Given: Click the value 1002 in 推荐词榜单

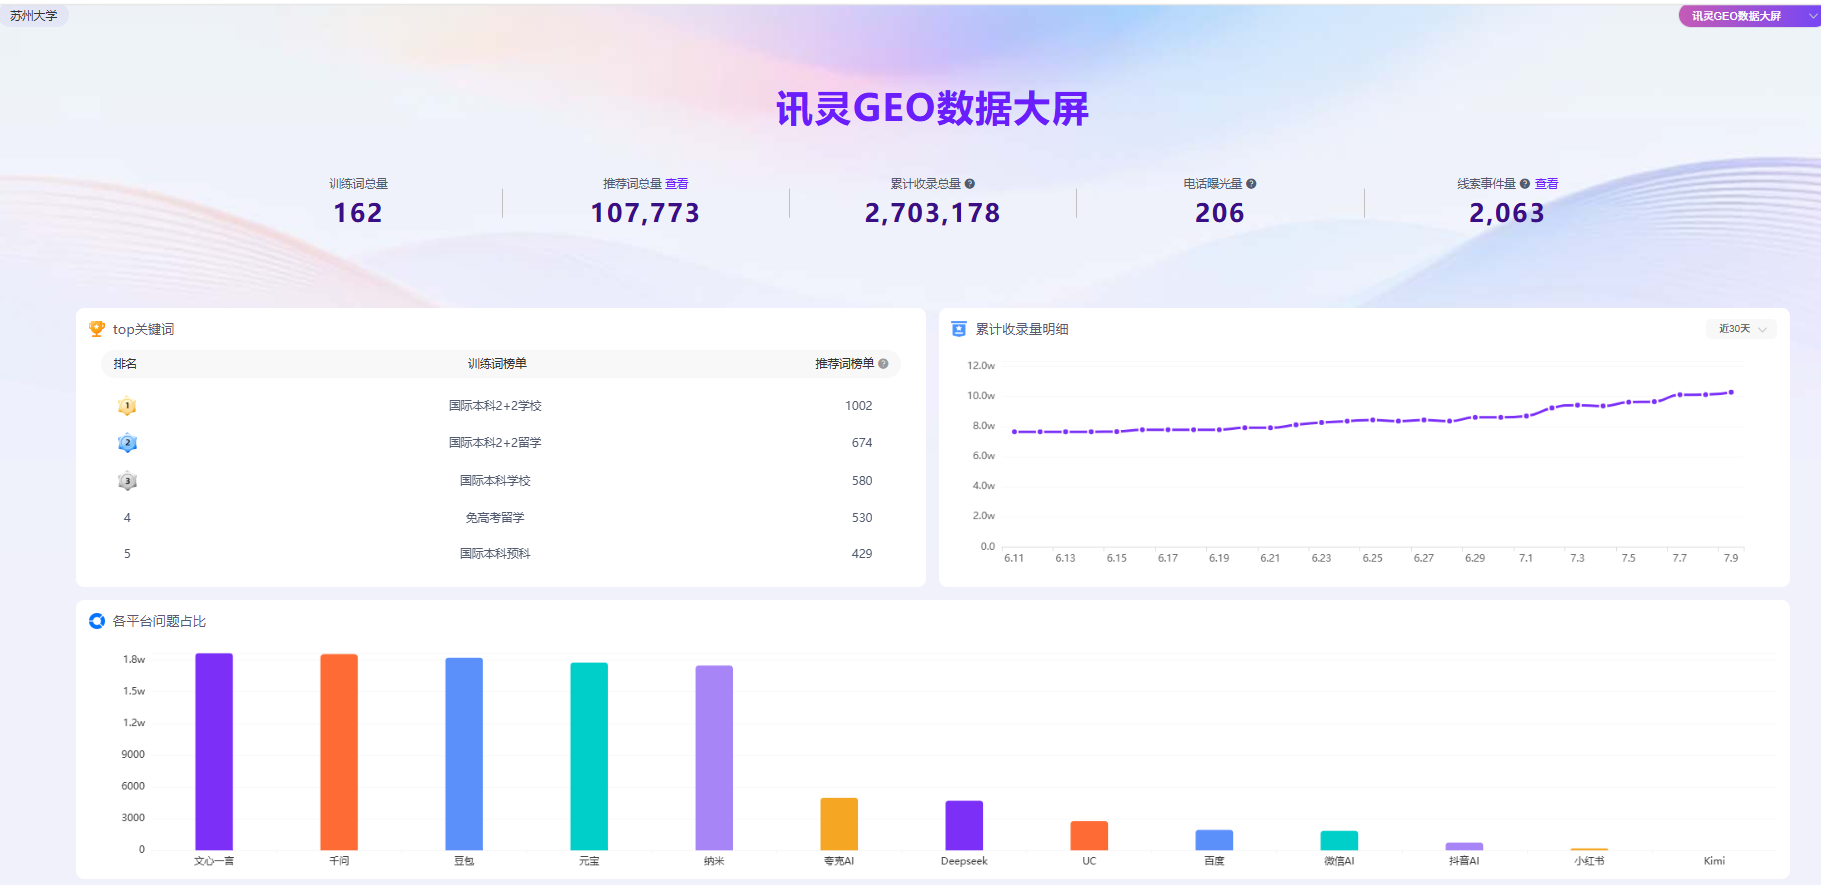Looking at the screenshot, I should click(x=858, y=406).
